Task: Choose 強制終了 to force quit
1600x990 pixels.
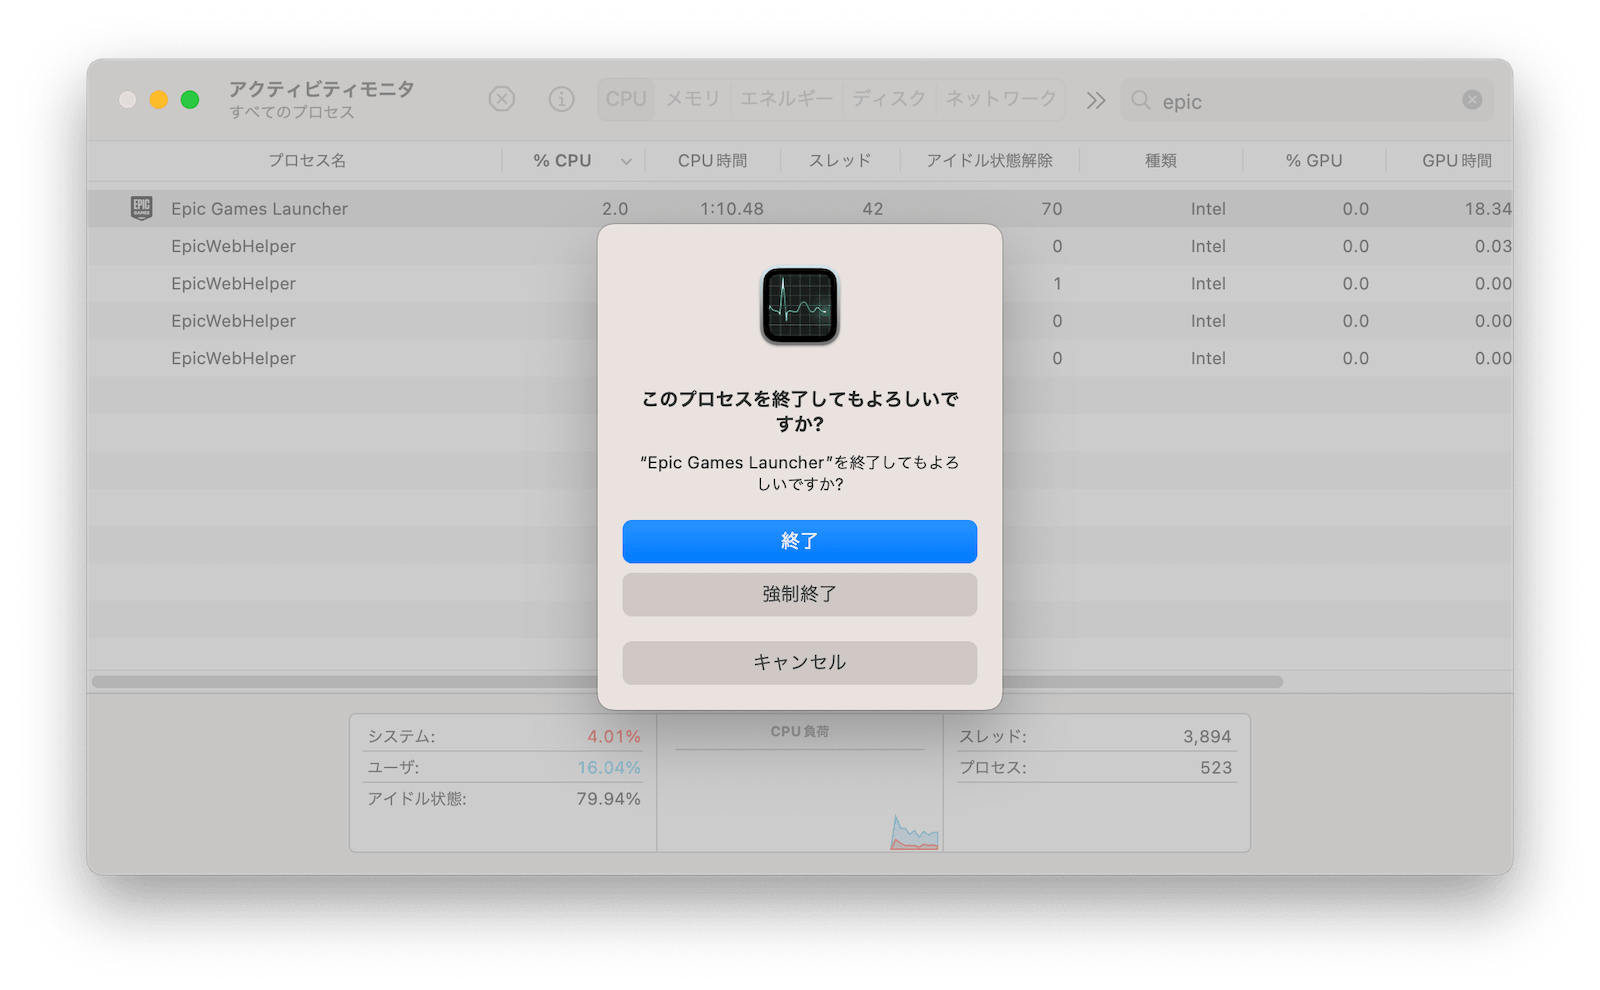Action: click(800, 594)
